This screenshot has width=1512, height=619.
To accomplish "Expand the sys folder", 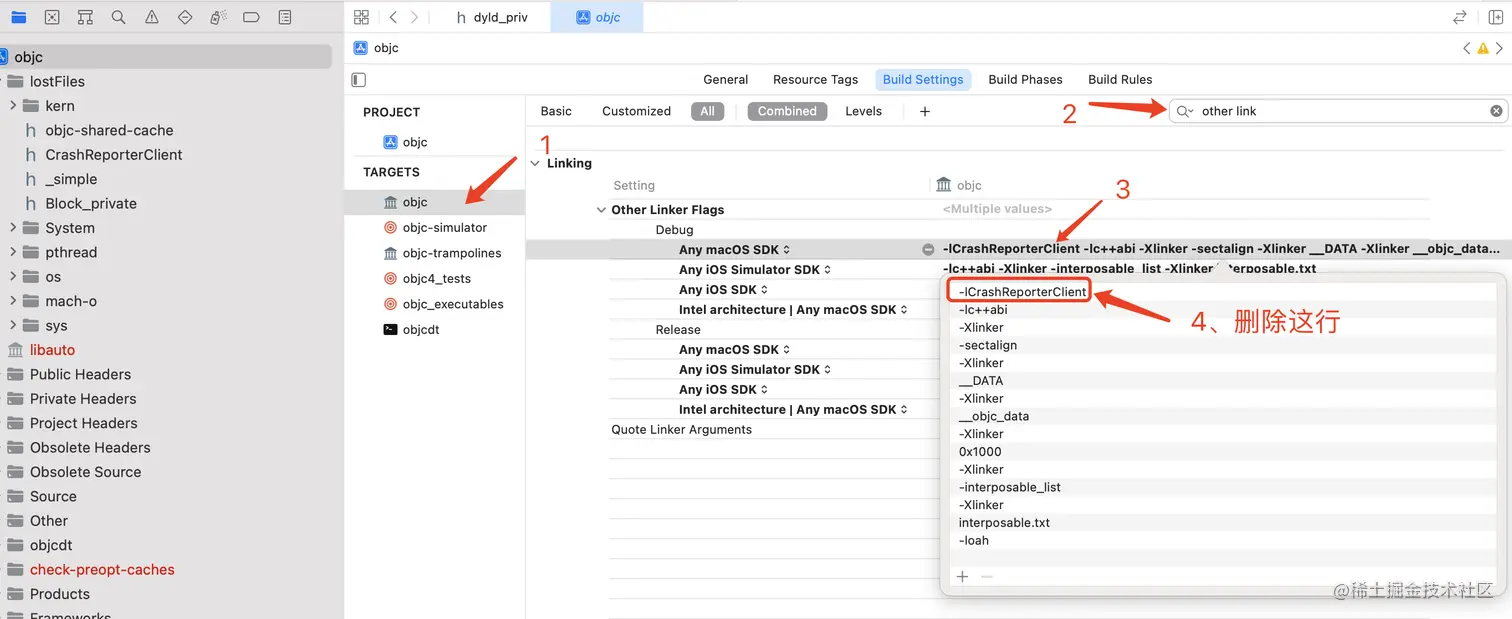I will pos(13,326).
